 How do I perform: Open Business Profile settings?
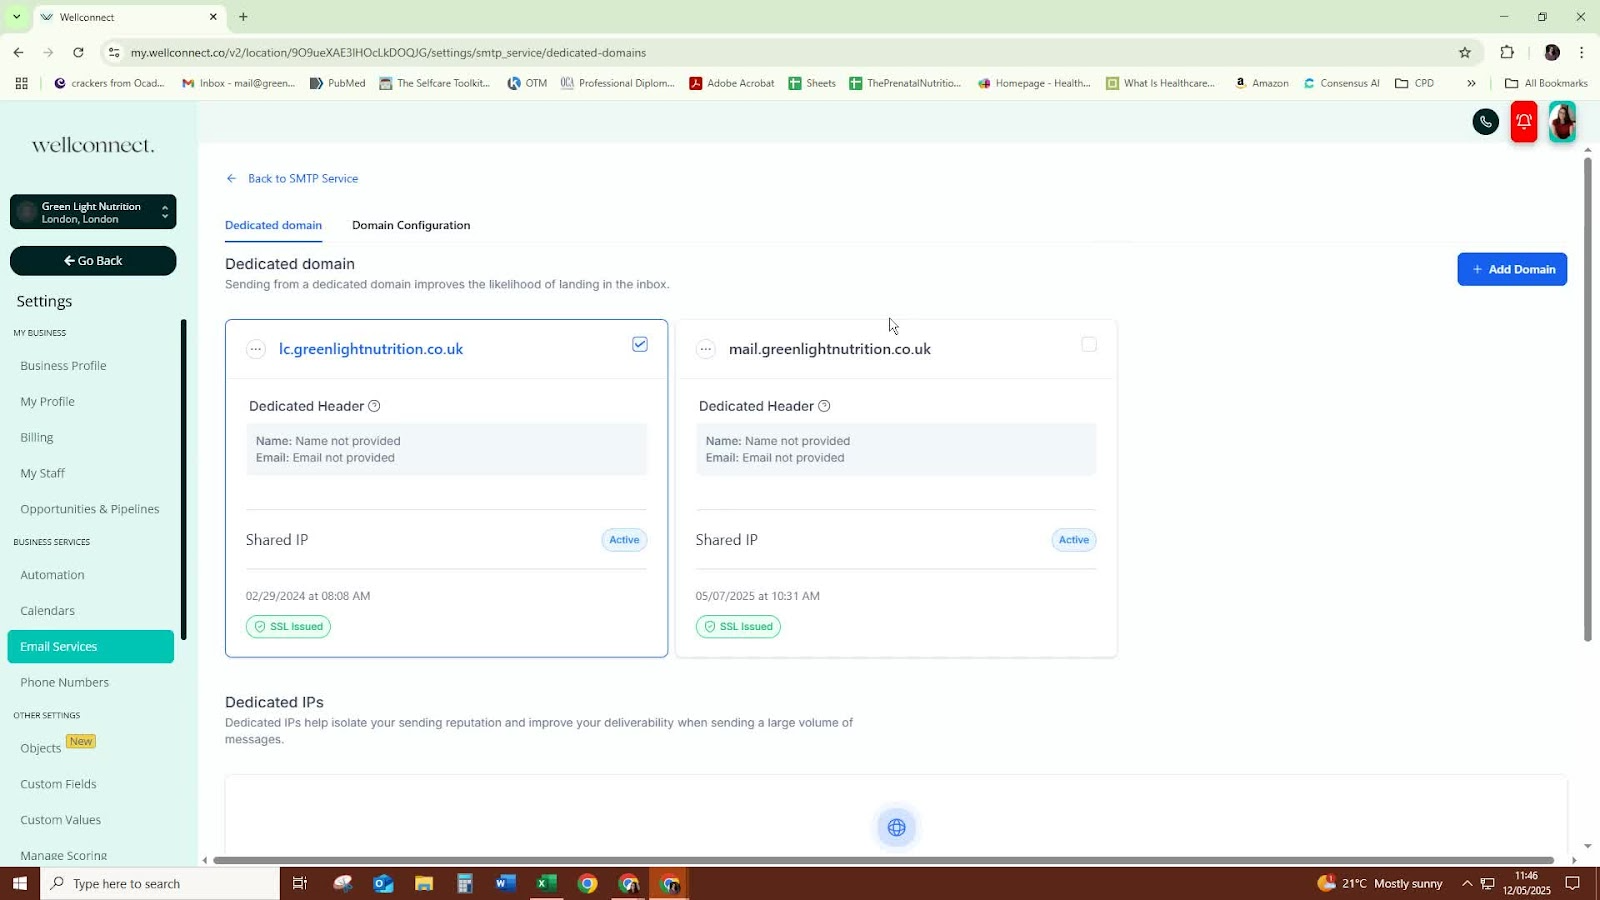click(63, 365)
